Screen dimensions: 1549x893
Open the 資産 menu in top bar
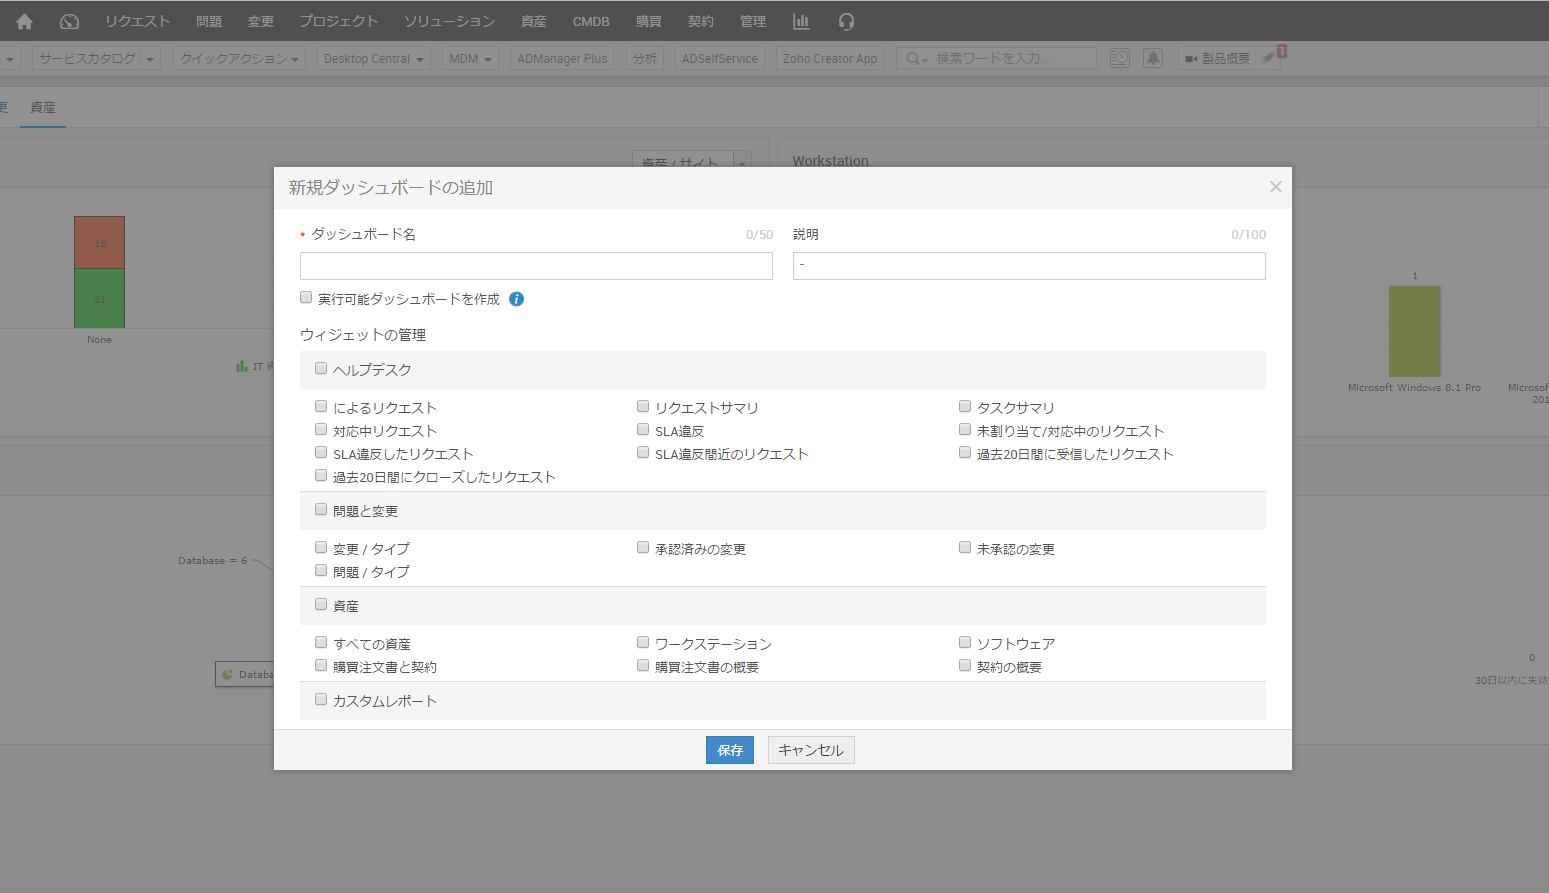(x=534, y=21)
